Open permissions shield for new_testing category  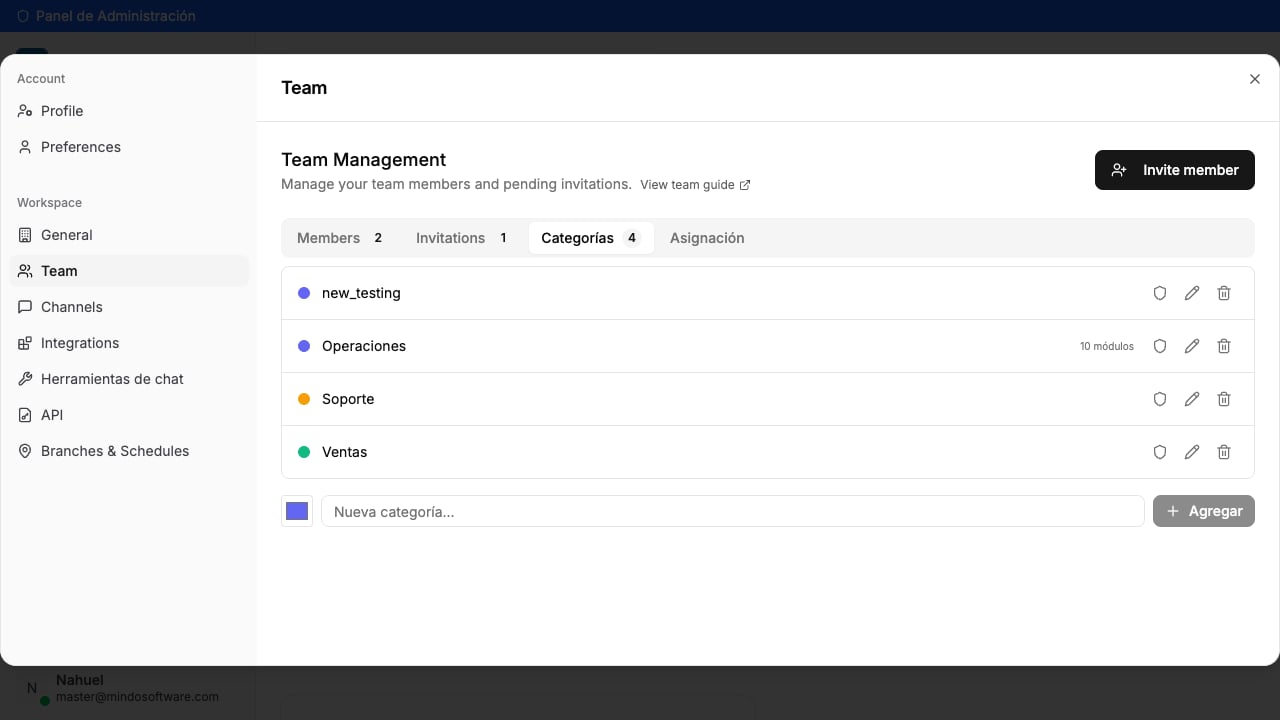coord(1160,293)
